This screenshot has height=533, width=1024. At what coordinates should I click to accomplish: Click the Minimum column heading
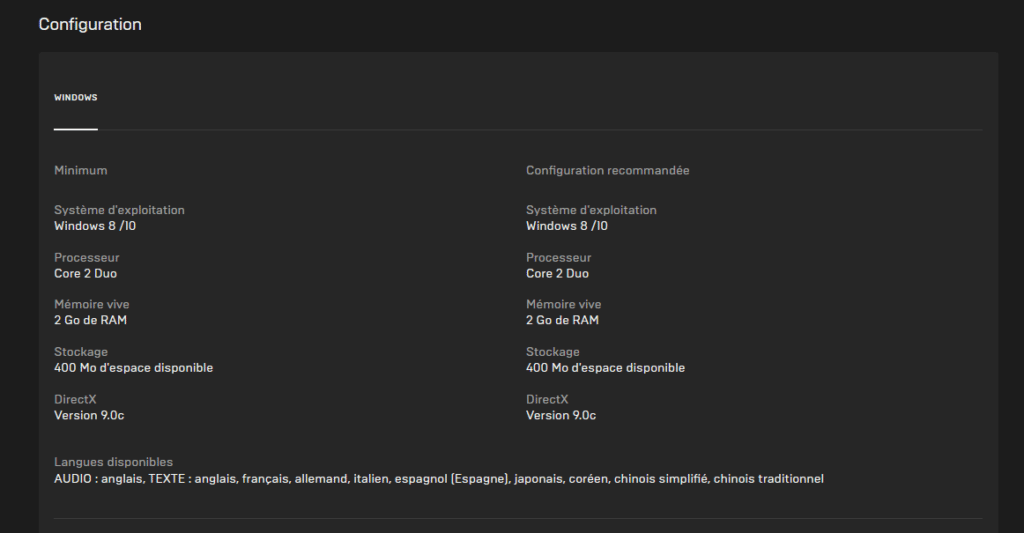[x=80, y=170]
